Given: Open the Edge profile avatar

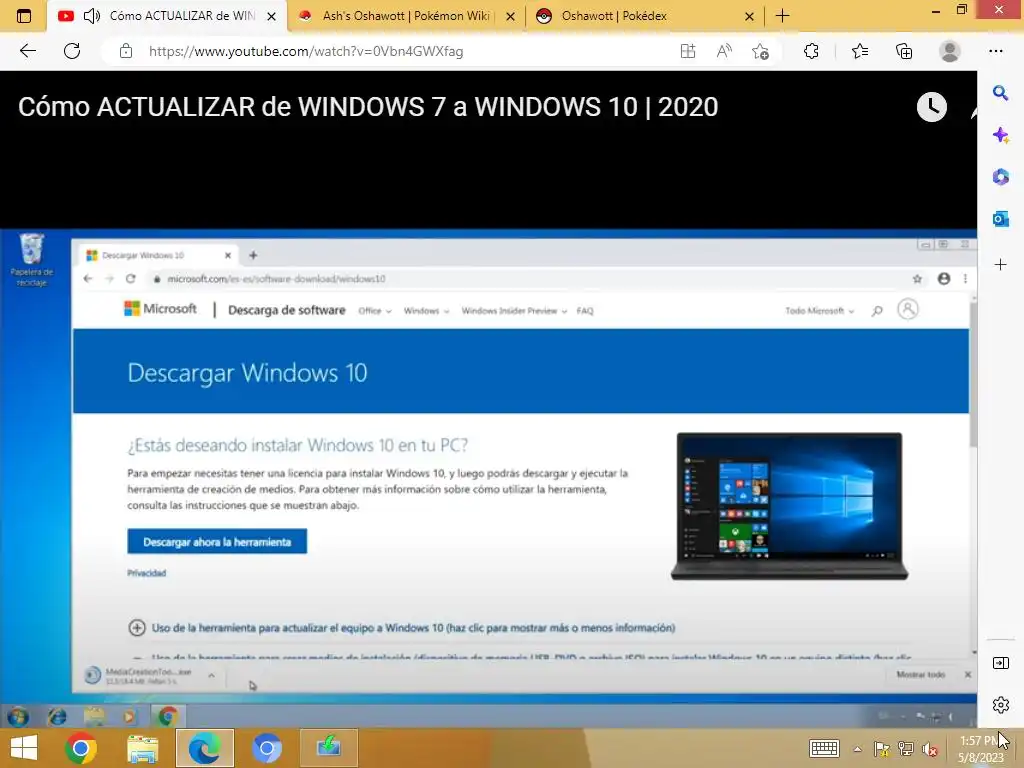Looking at the screenshot, I should coord(950,51).
